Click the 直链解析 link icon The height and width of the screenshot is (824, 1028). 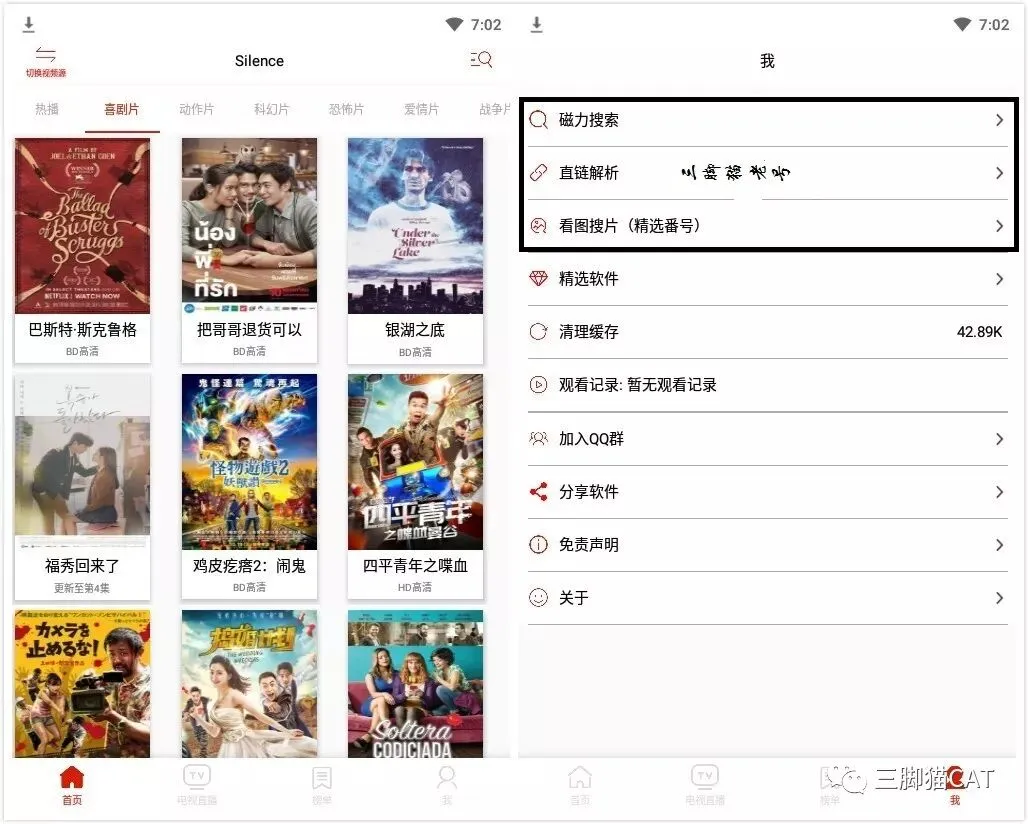tap(538, 173)
